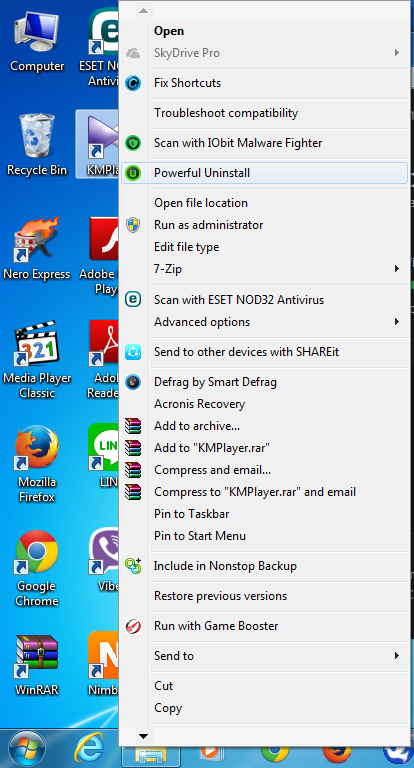Select the Mozilla Firefox desktop shortcut
This screenshot has width=414, height=768.
(x=37, y=465)
